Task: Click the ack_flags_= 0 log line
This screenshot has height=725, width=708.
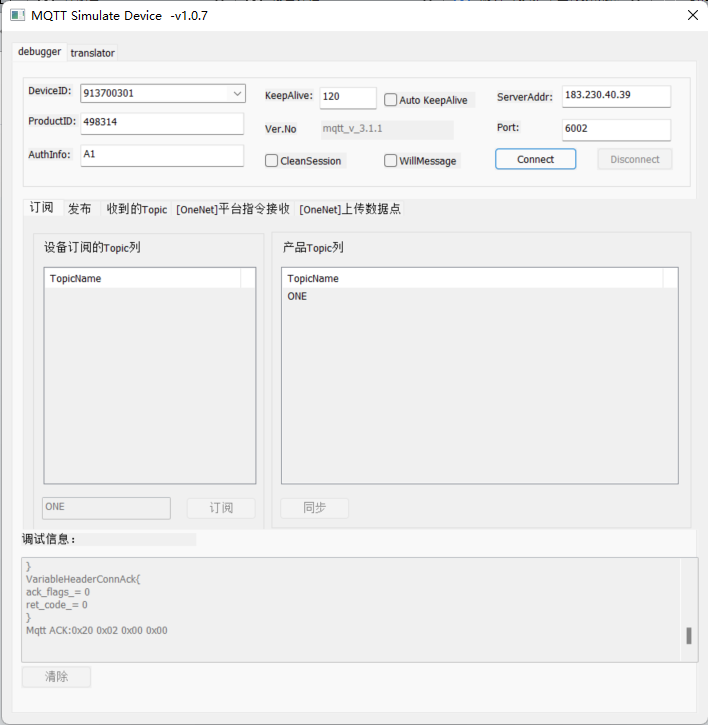Action: pos(58,592)
